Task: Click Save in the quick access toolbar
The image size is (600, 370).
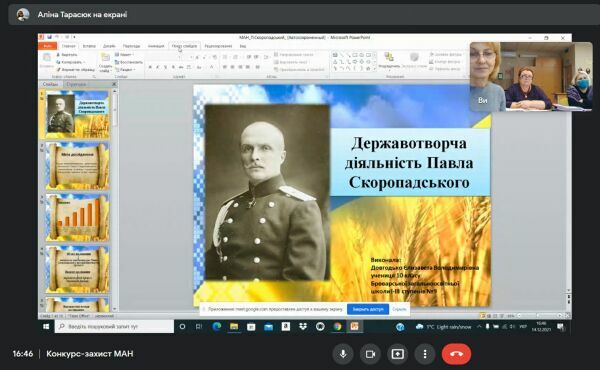Action: pos(49,37)
